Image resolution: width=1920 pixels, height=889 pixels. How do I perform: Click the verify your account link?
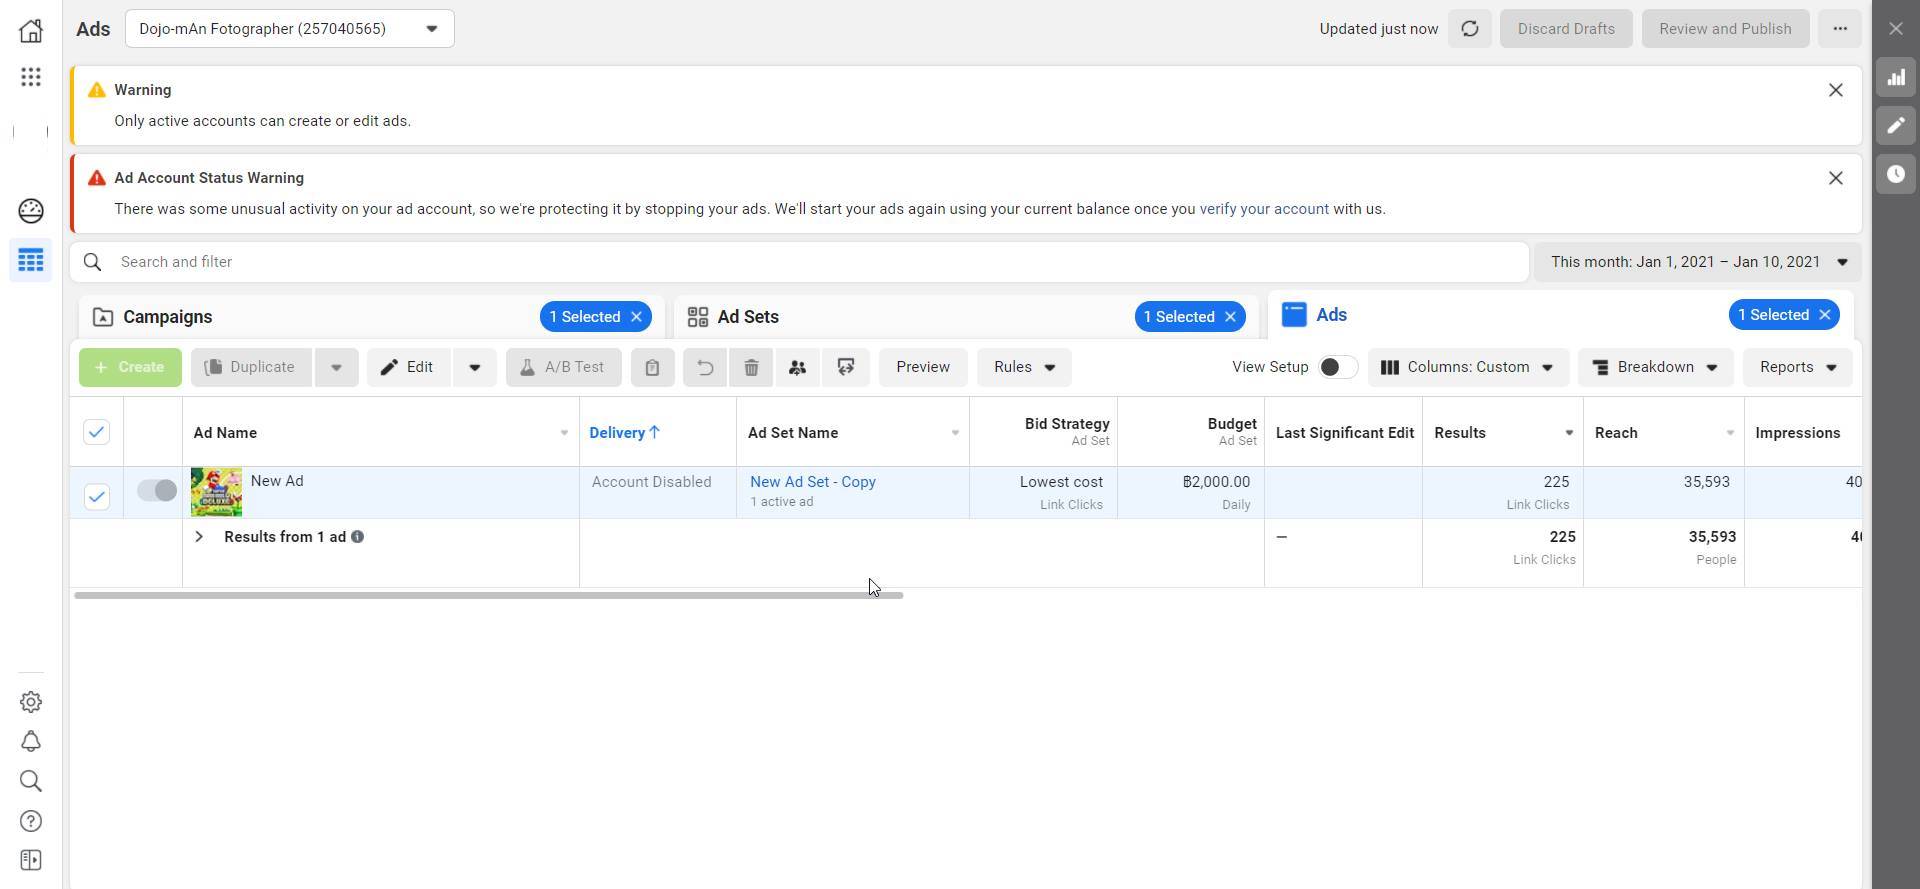point(1263,209)
